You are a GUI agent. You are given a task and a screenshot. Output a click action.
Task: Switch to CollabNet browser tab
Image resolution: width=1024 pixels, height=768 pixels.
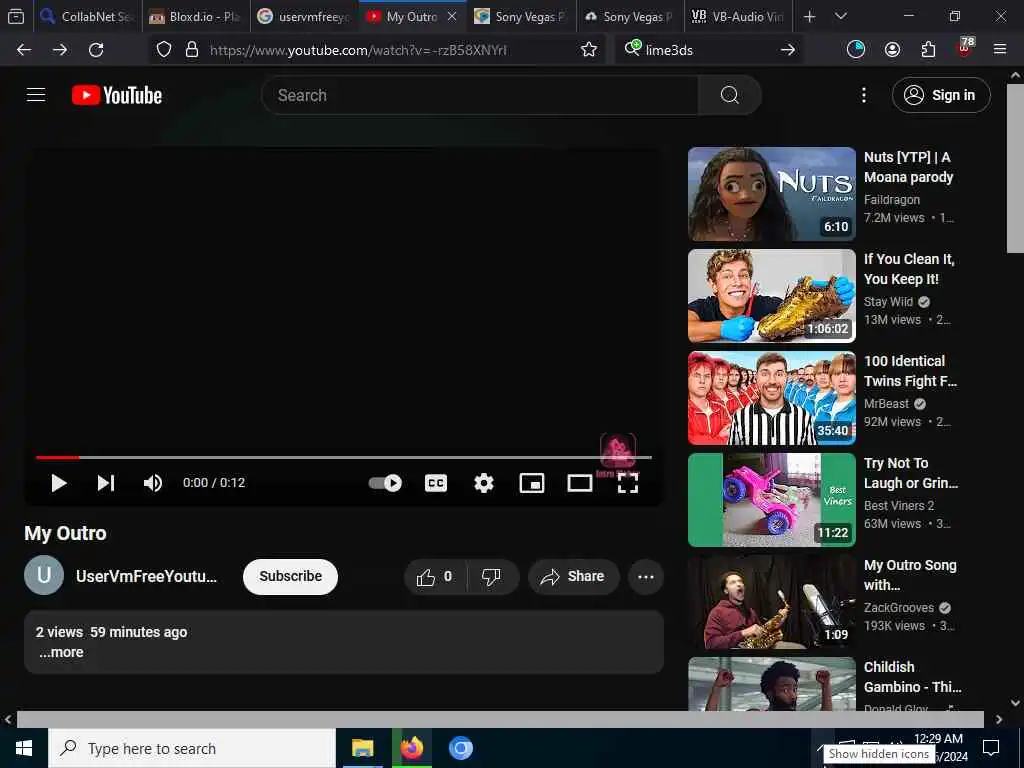88,16
